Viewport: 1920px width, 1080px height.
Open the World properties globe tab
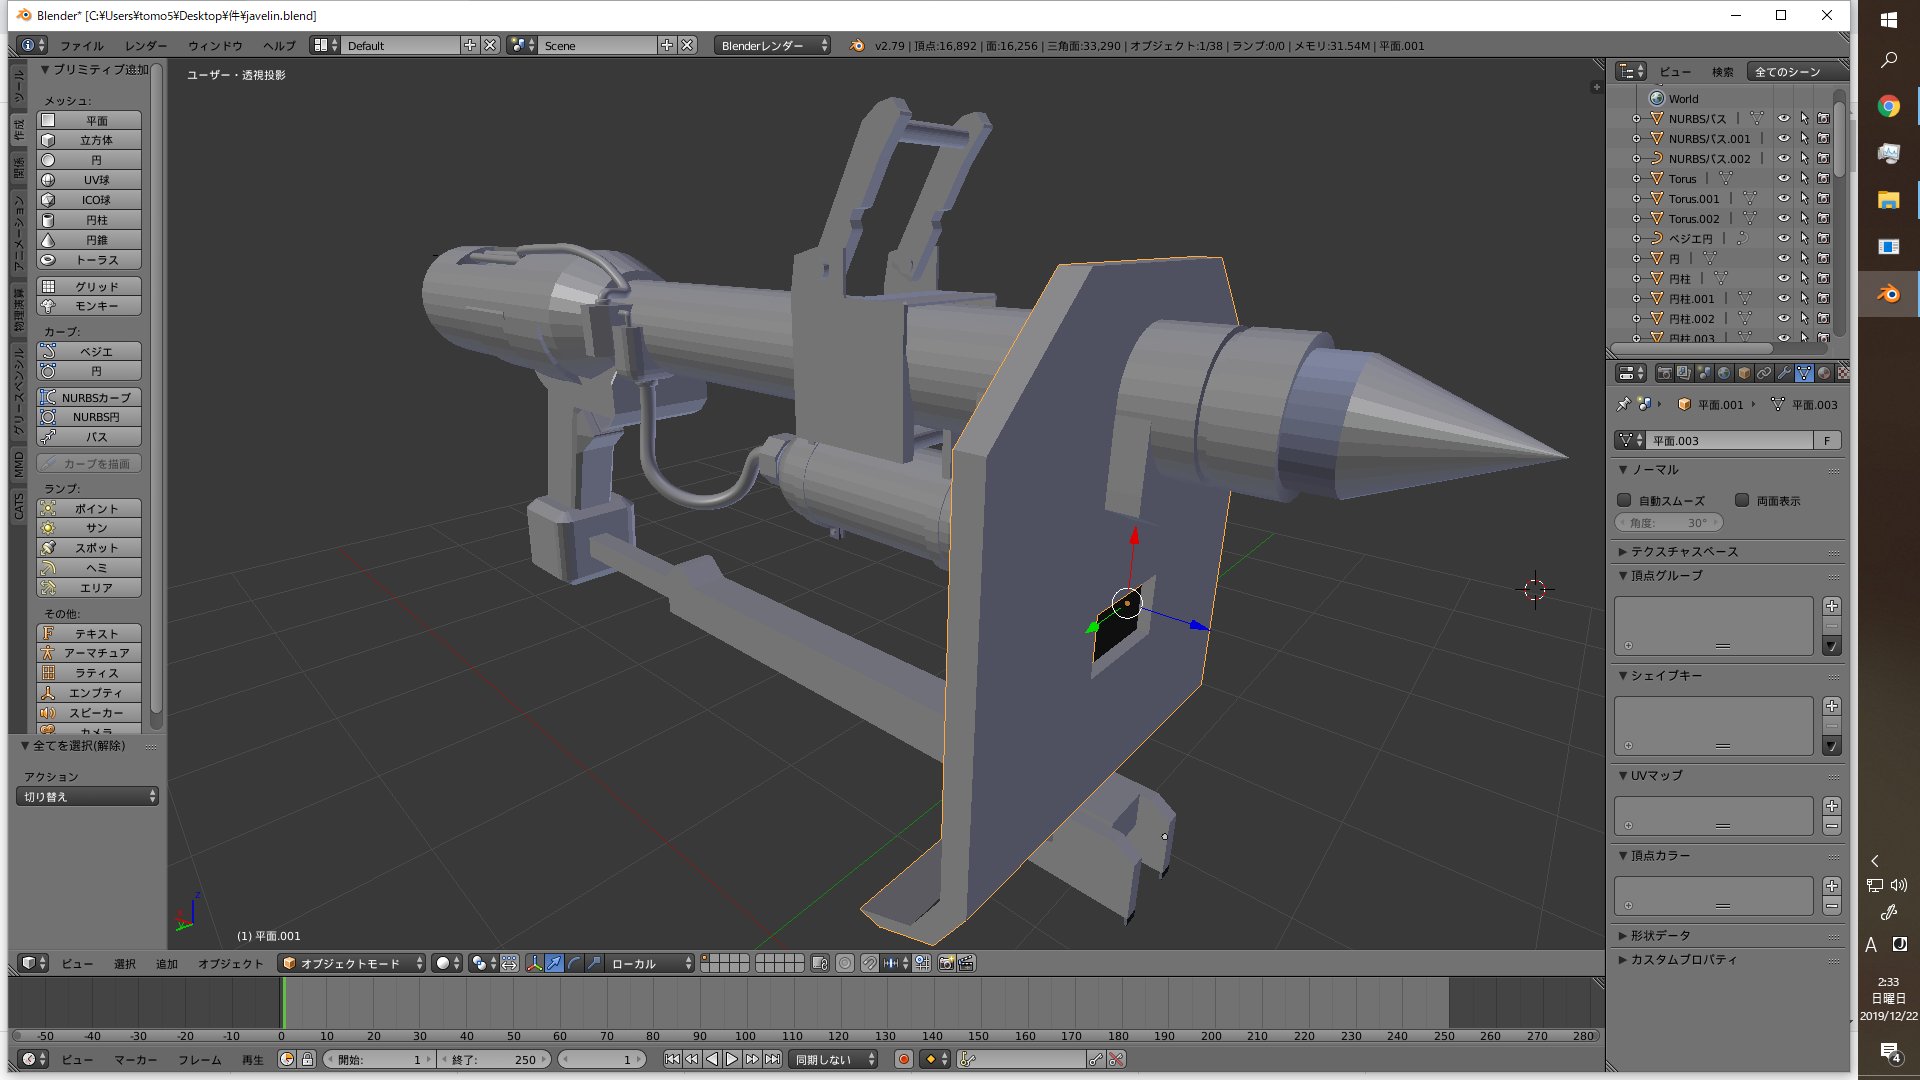(1724, 373)
